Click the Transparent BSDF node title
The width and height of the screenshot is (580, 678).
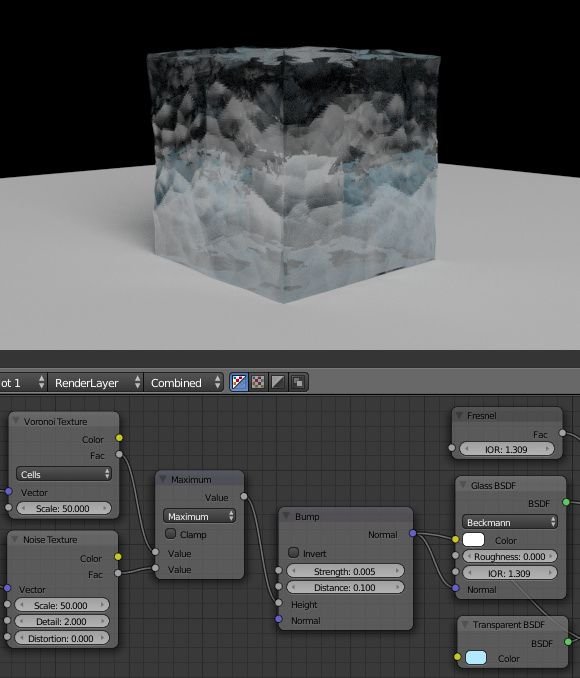coord(509,625)
